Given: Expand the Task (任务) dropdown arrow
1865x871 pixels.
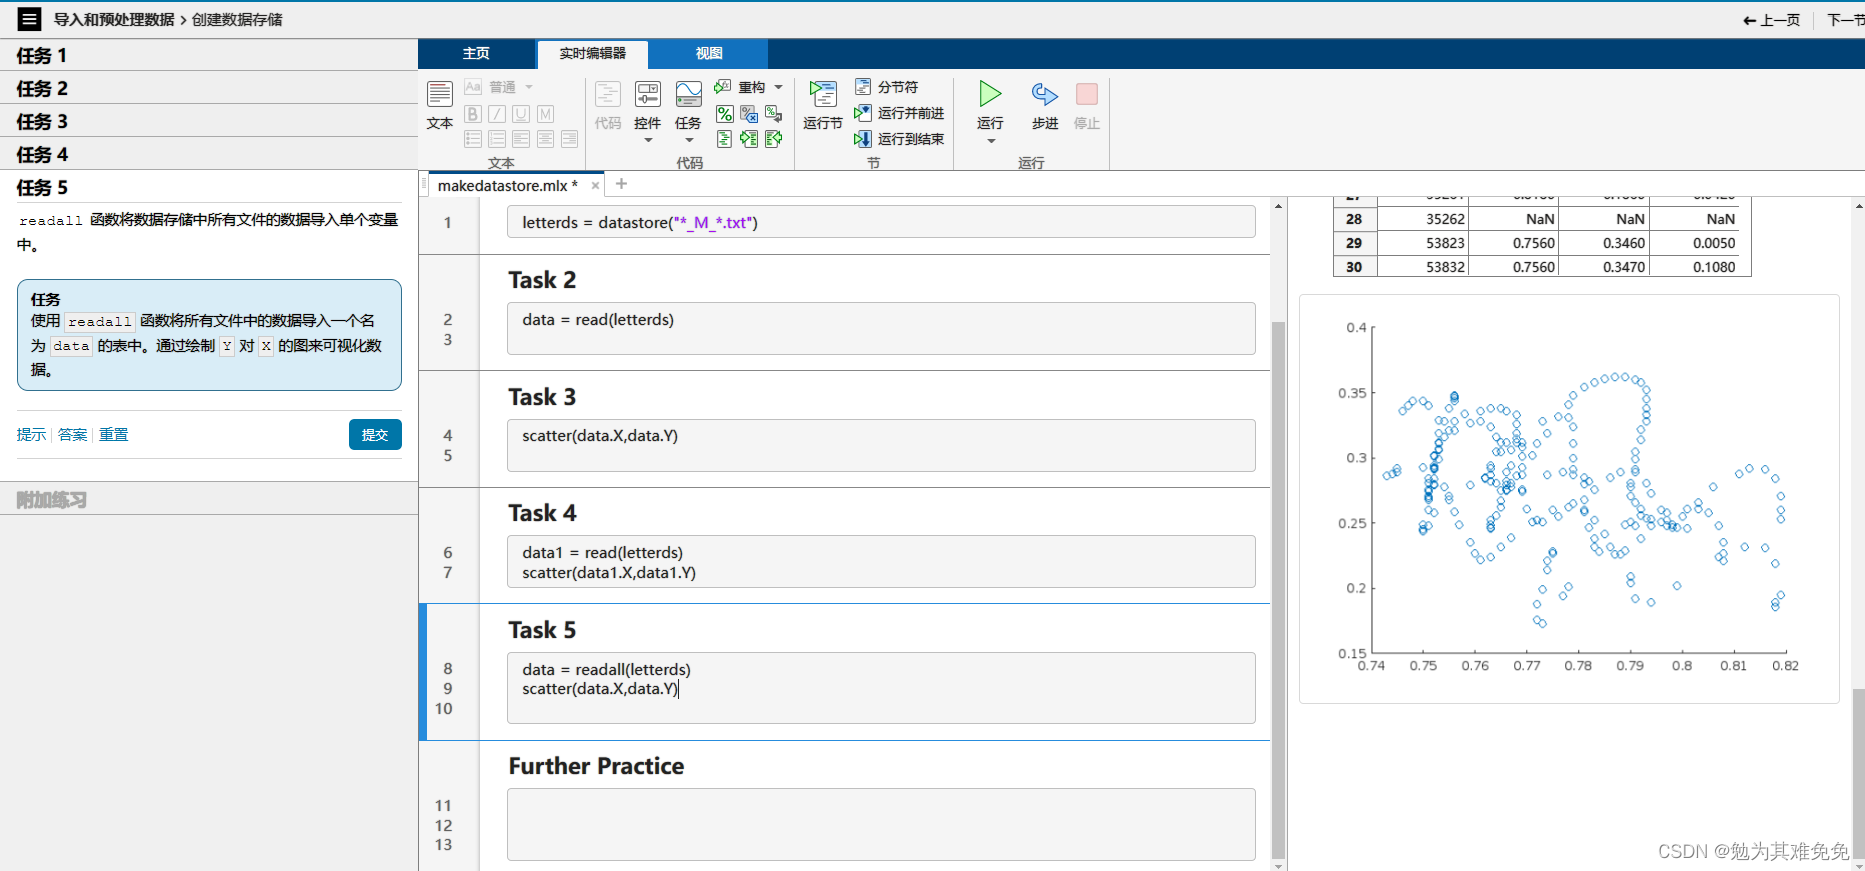Looking at the screenshot, I should click(688, 140).
